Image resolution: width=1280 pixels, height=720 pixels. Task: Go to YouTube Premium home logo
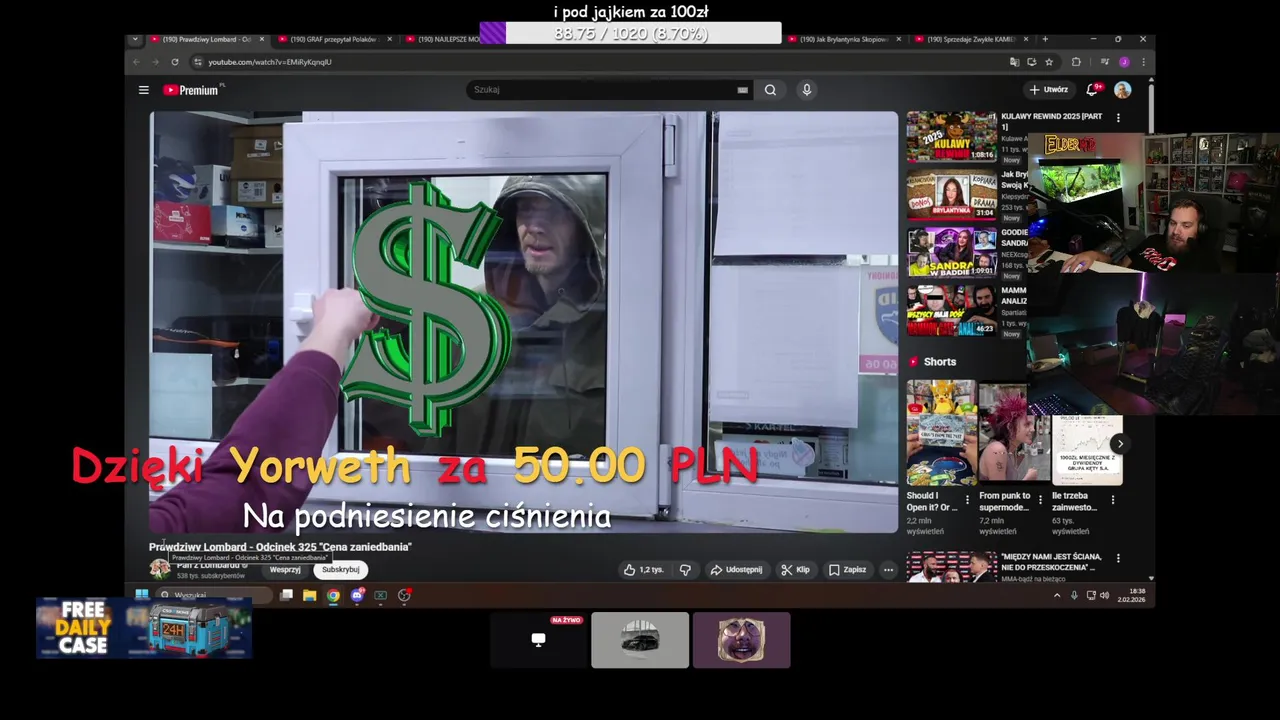point(193,90)
